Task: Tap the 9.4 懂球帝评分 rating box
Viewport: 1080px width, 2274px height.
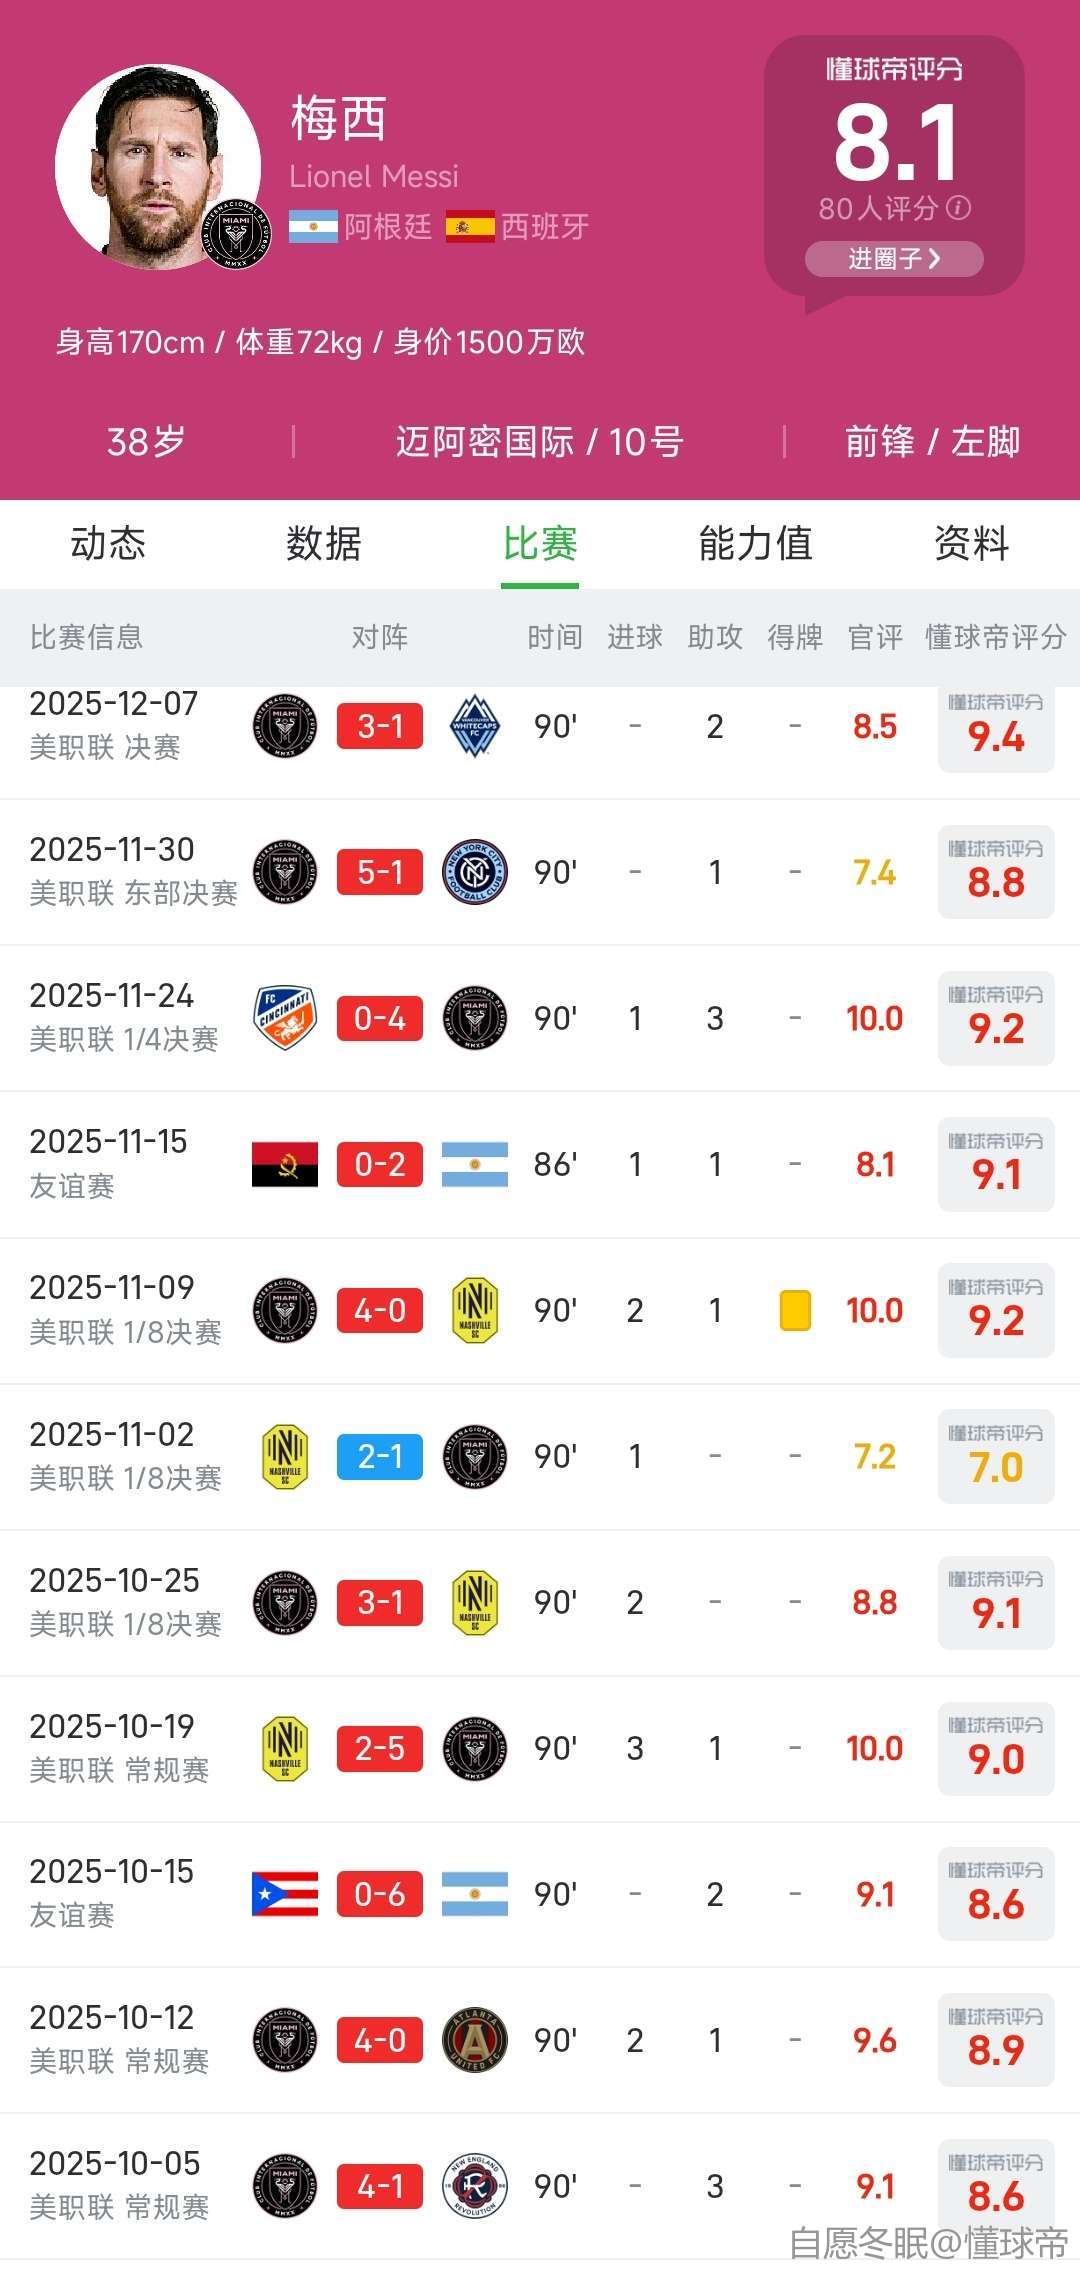Action: (996, 728)
